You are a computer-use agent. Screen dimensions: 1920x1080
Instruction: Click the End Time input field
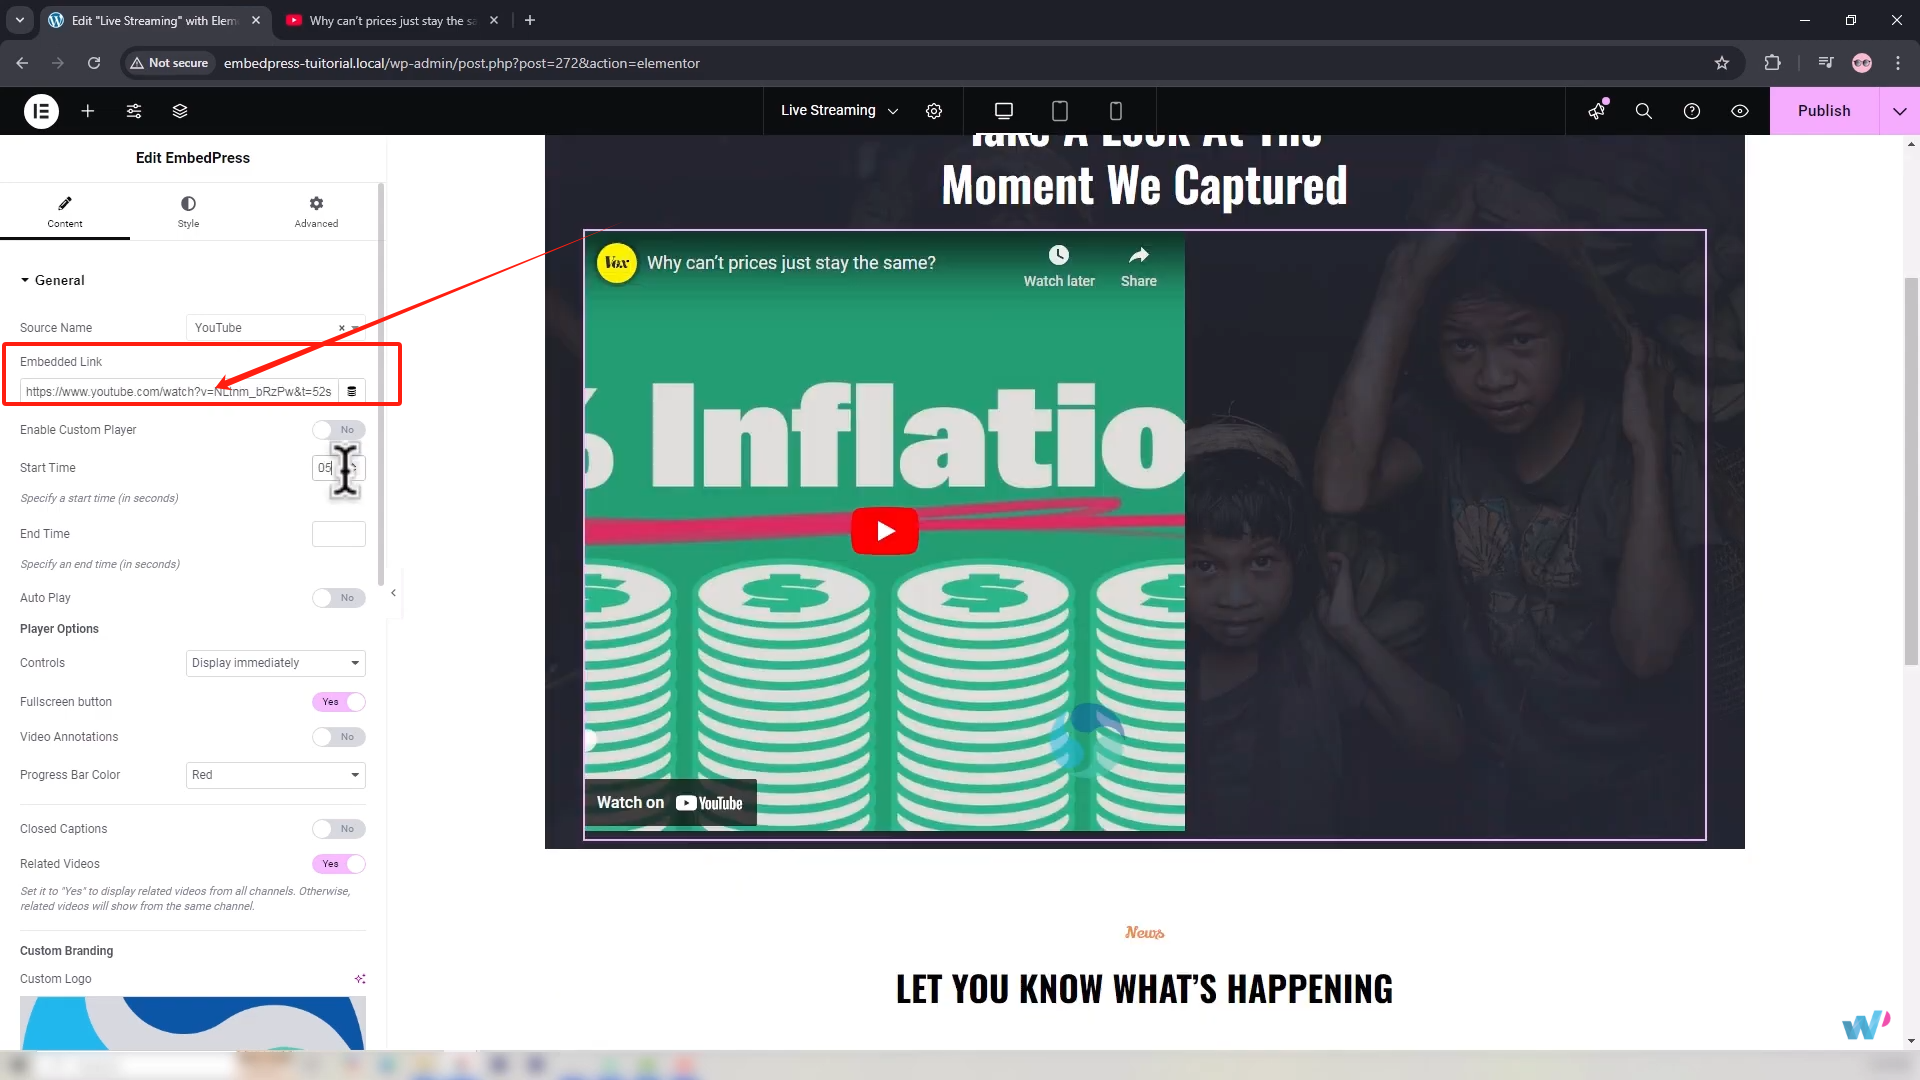point(338,534)
